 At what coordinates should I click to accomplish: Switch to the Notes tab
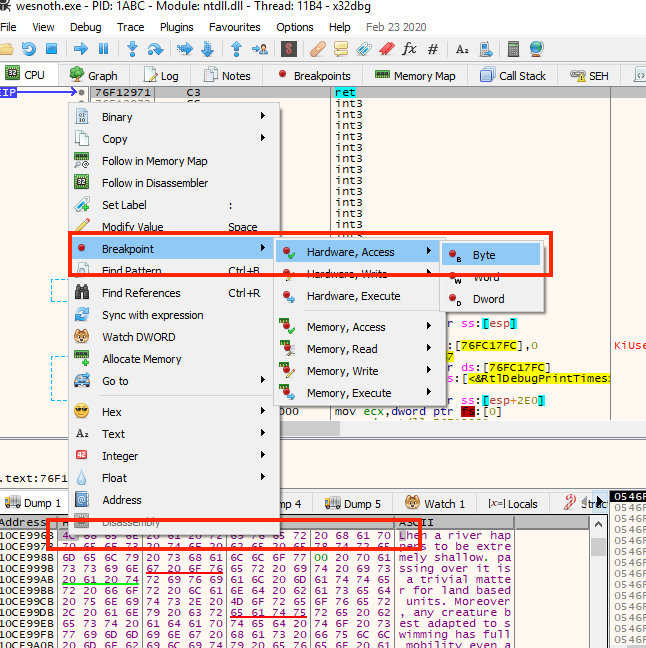coord(227,76)
